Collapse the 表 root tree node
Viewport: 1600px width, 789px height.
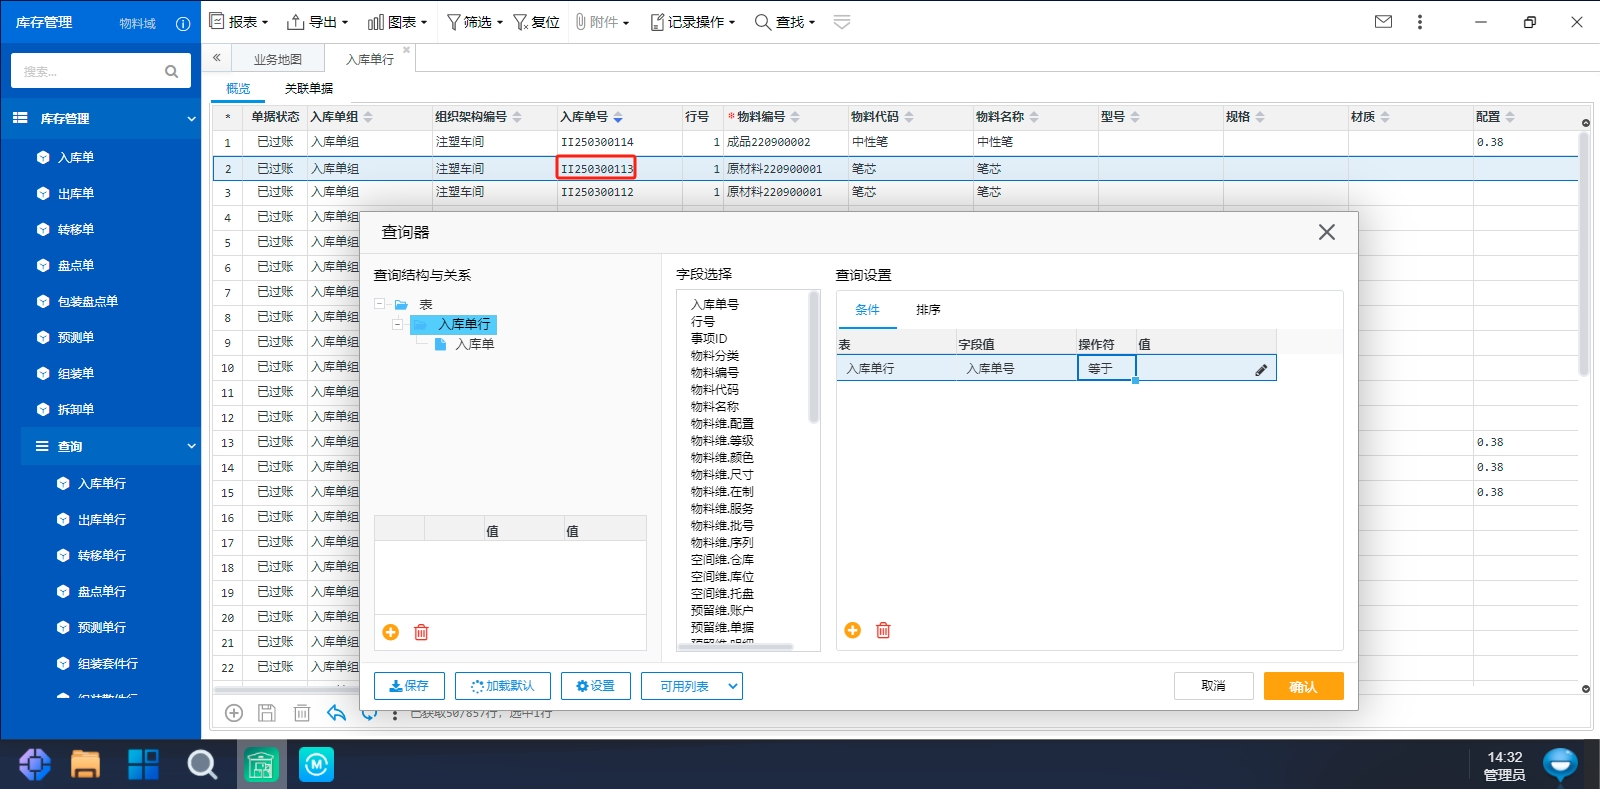[x=380, y=304]
